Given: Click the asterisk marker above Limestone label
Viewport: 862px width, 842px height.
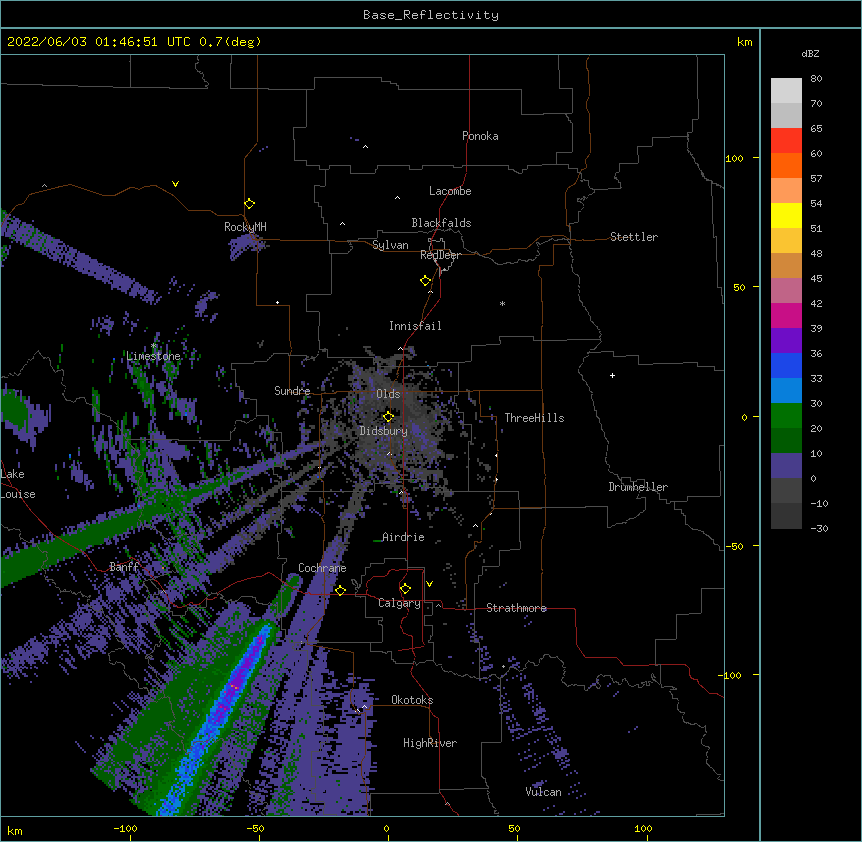Looking at the screenshot, I should point(154,346).
